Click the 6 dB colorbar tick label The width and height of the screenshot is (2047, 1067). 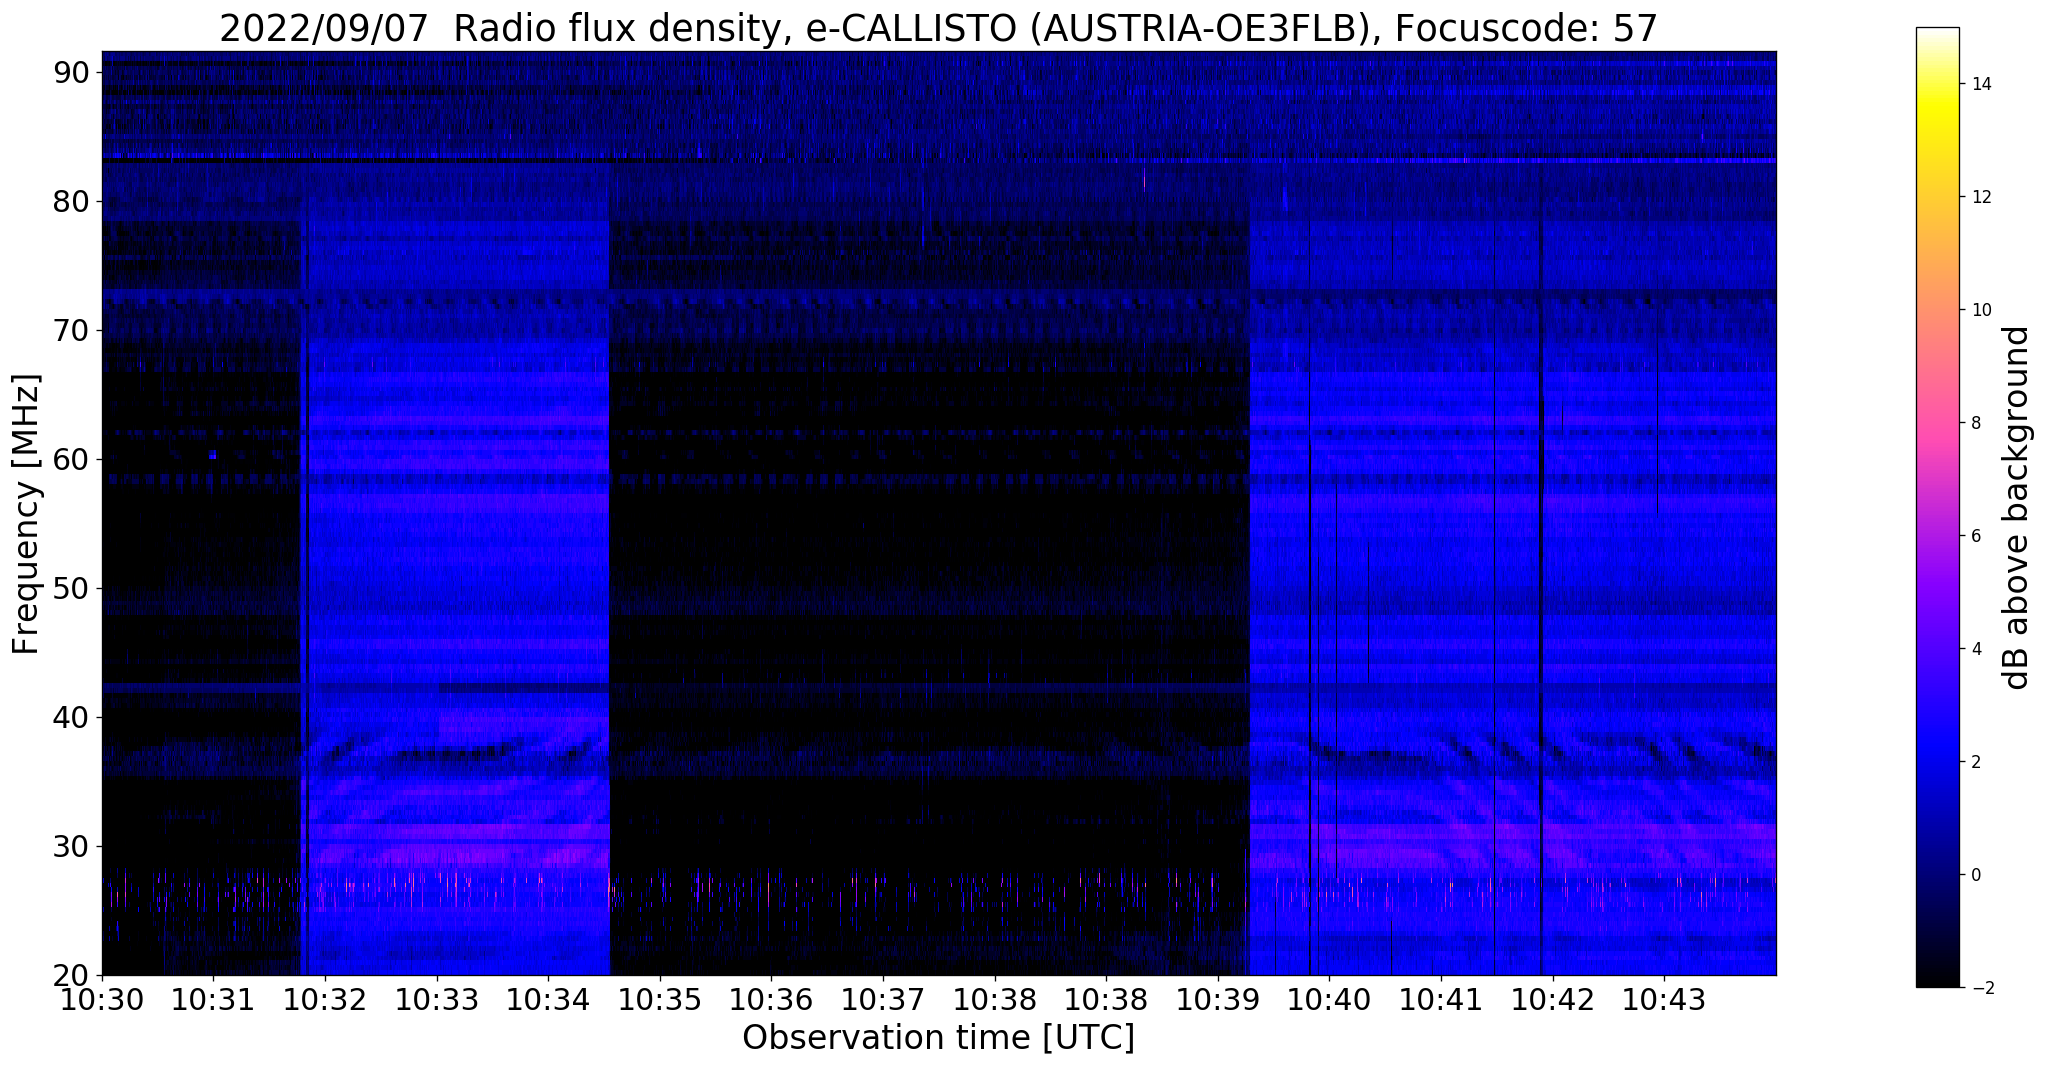point(1975,536)
